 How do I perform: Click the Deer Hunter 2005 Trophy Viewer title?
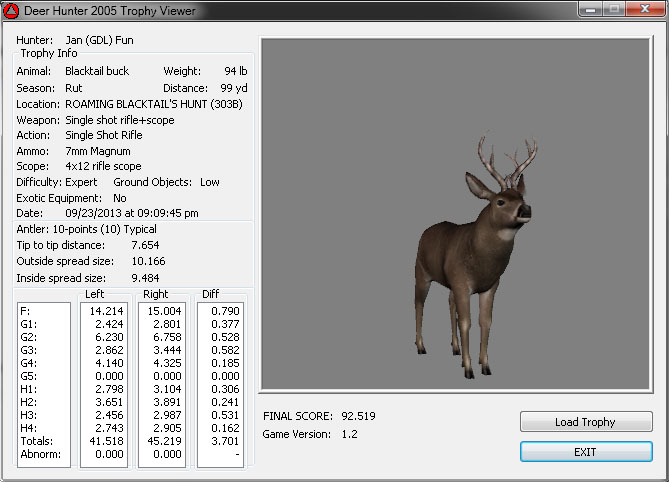pos(110,11)
